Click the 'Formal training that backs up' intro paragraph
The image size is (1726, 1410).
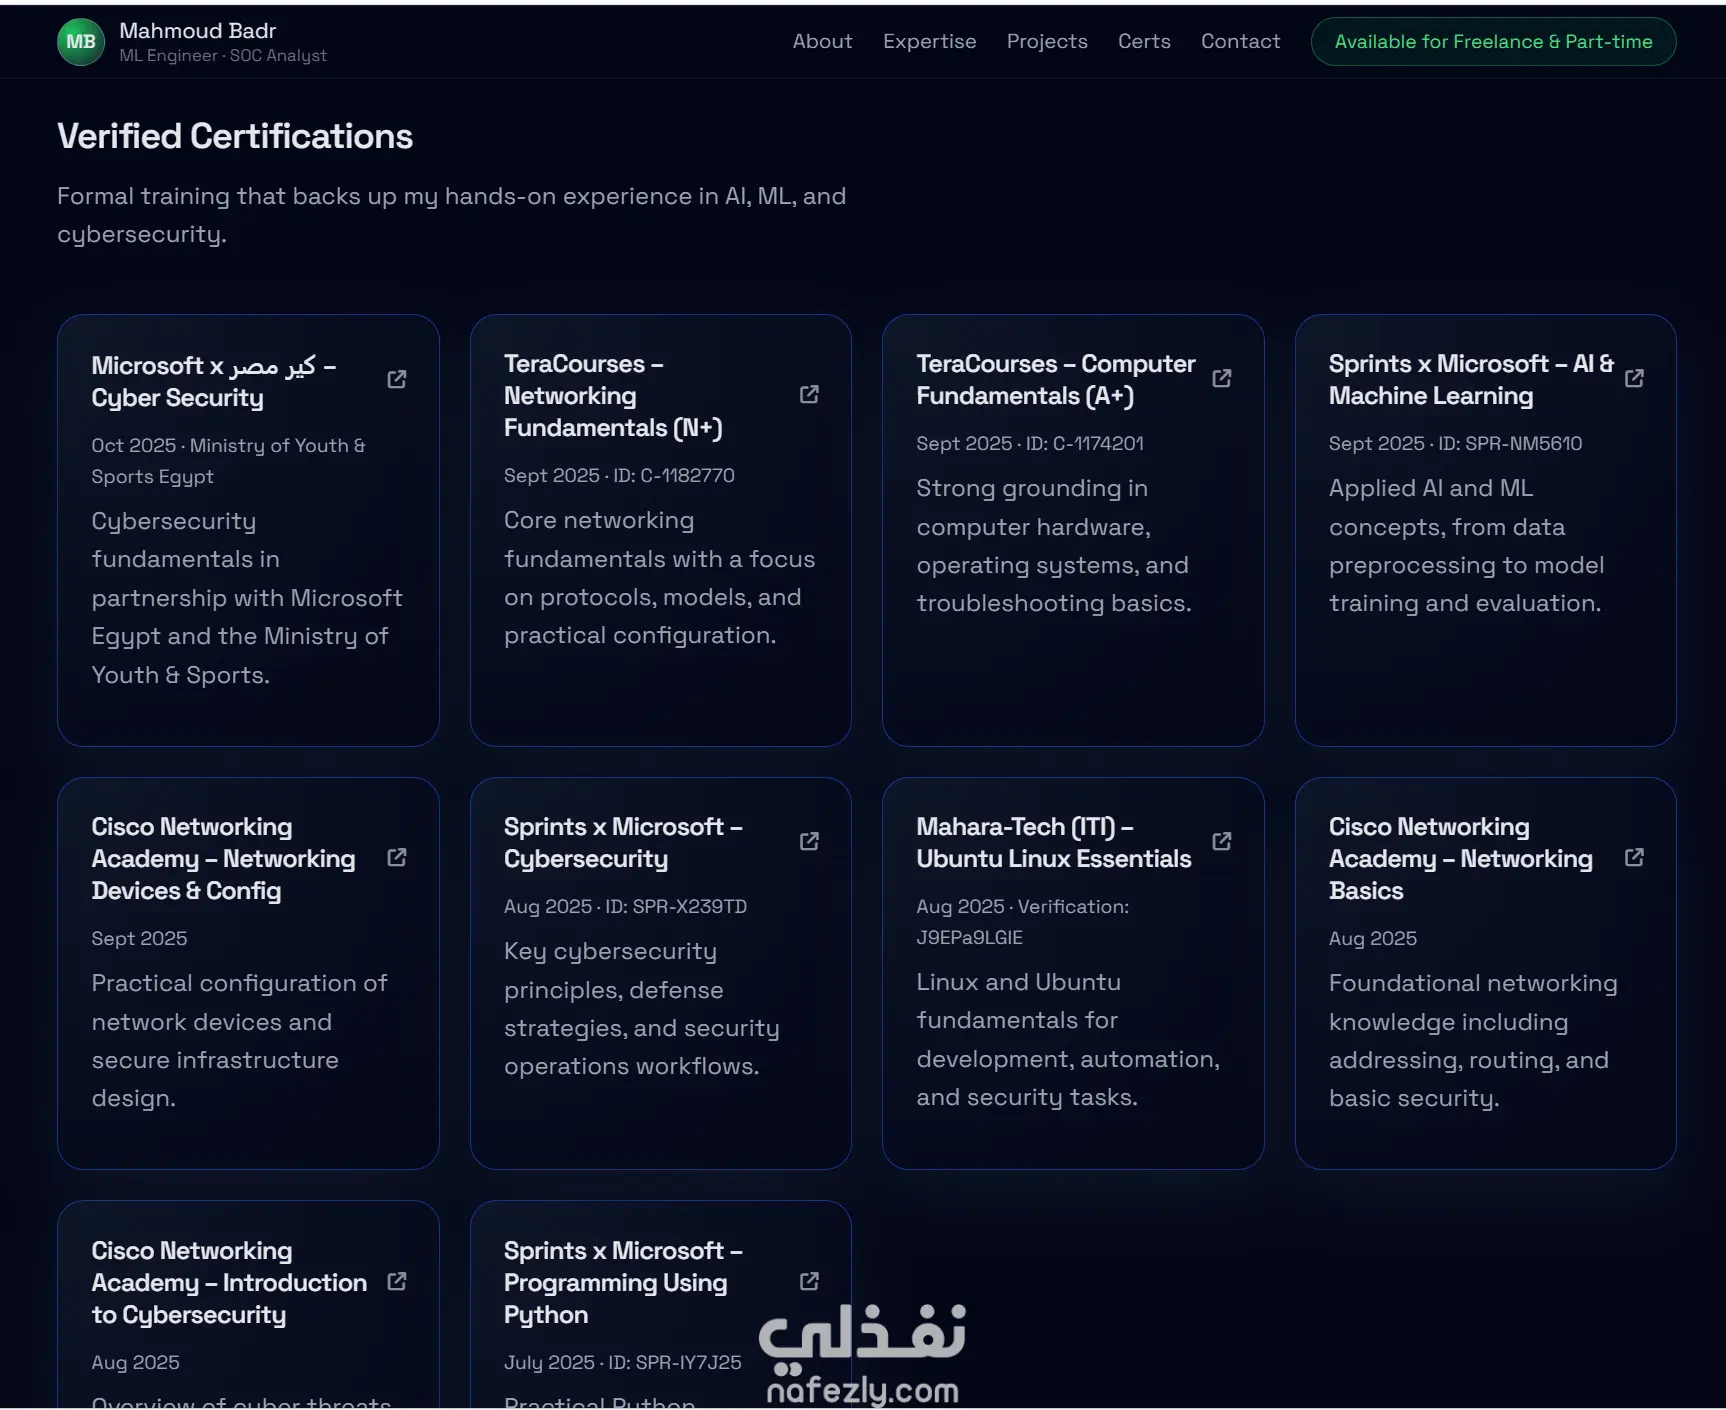click(x=451, y=215)
